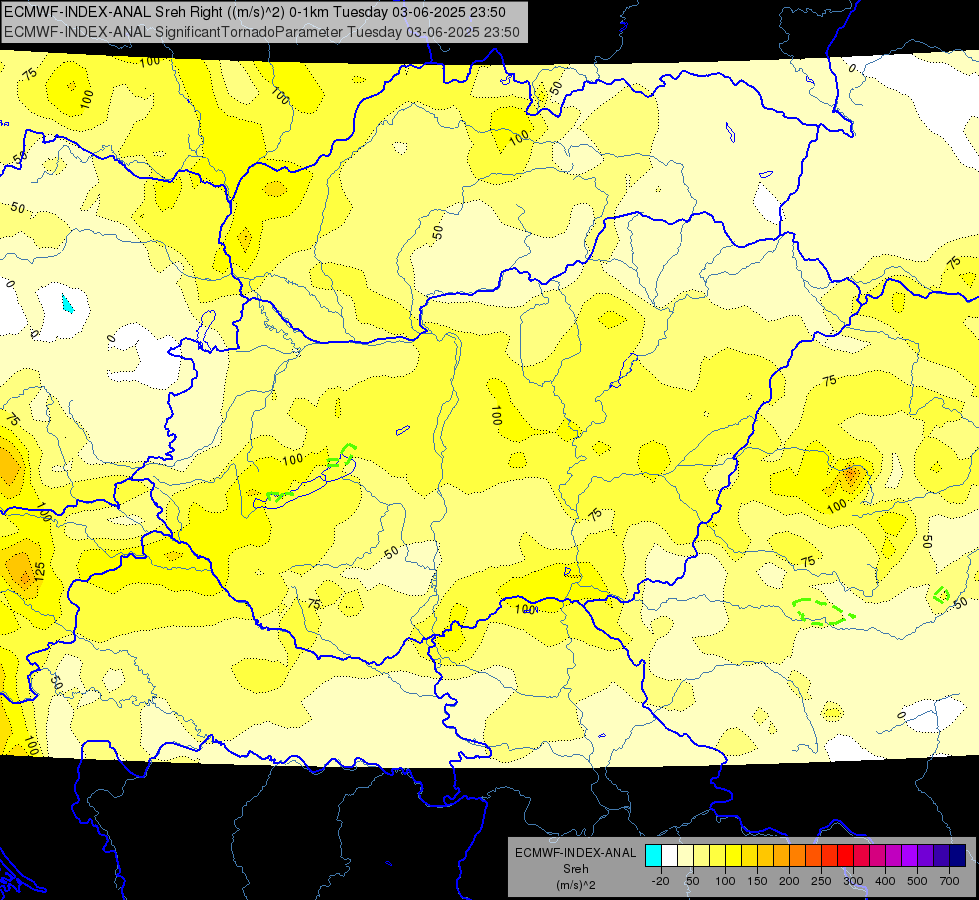This screenshot has height=900, width=979.
Task: Click the 700 tick label in legend
Action: pyautogui.click(x=950, y=881)
